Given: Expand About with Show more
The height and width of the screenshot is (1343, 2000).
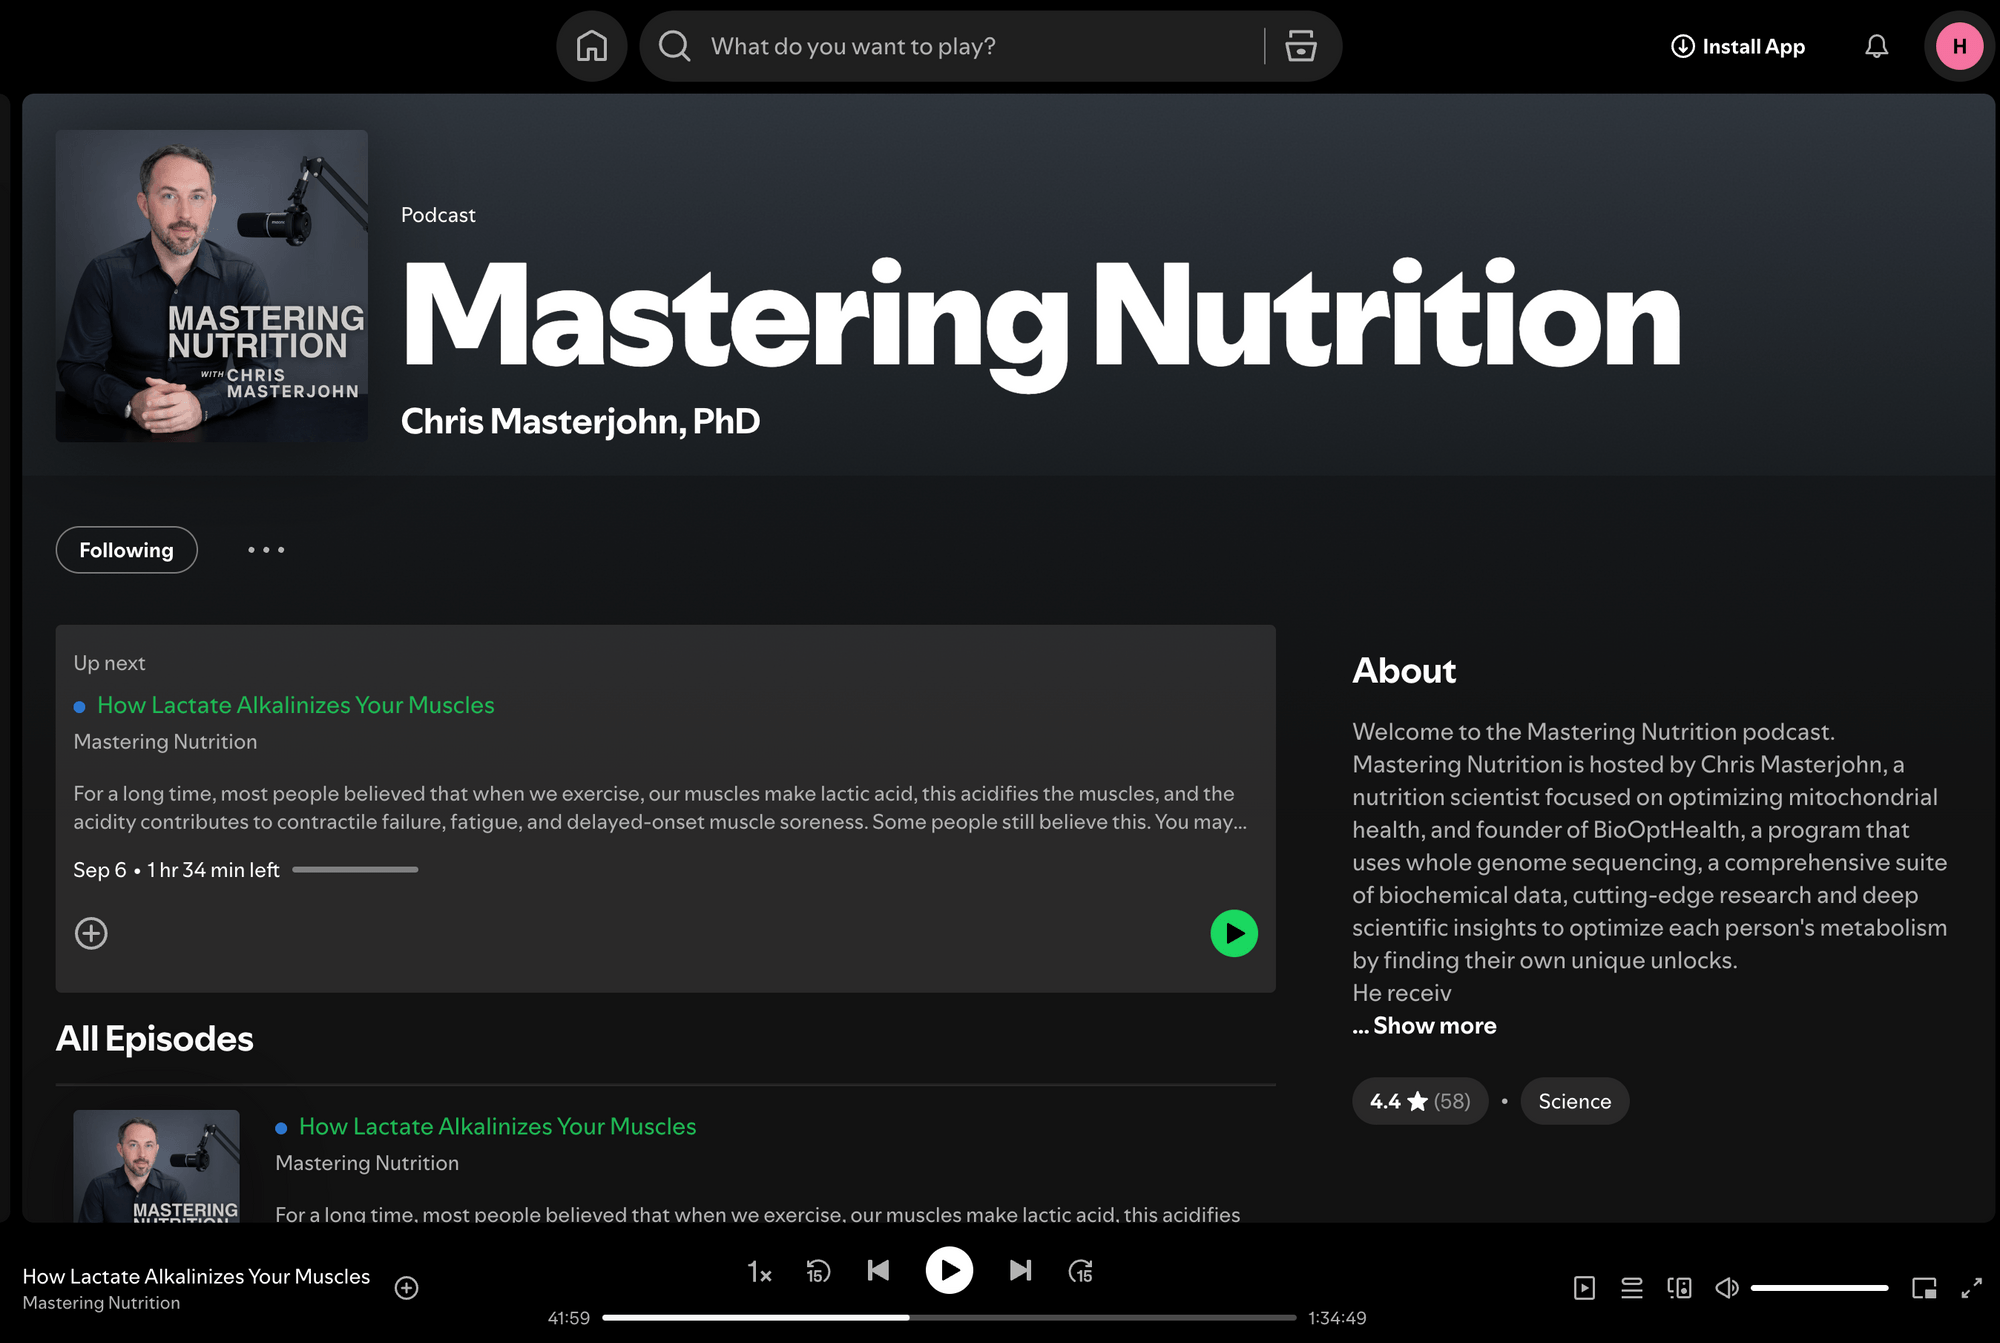Looking at the screenshot, I should point(1434,1026).
